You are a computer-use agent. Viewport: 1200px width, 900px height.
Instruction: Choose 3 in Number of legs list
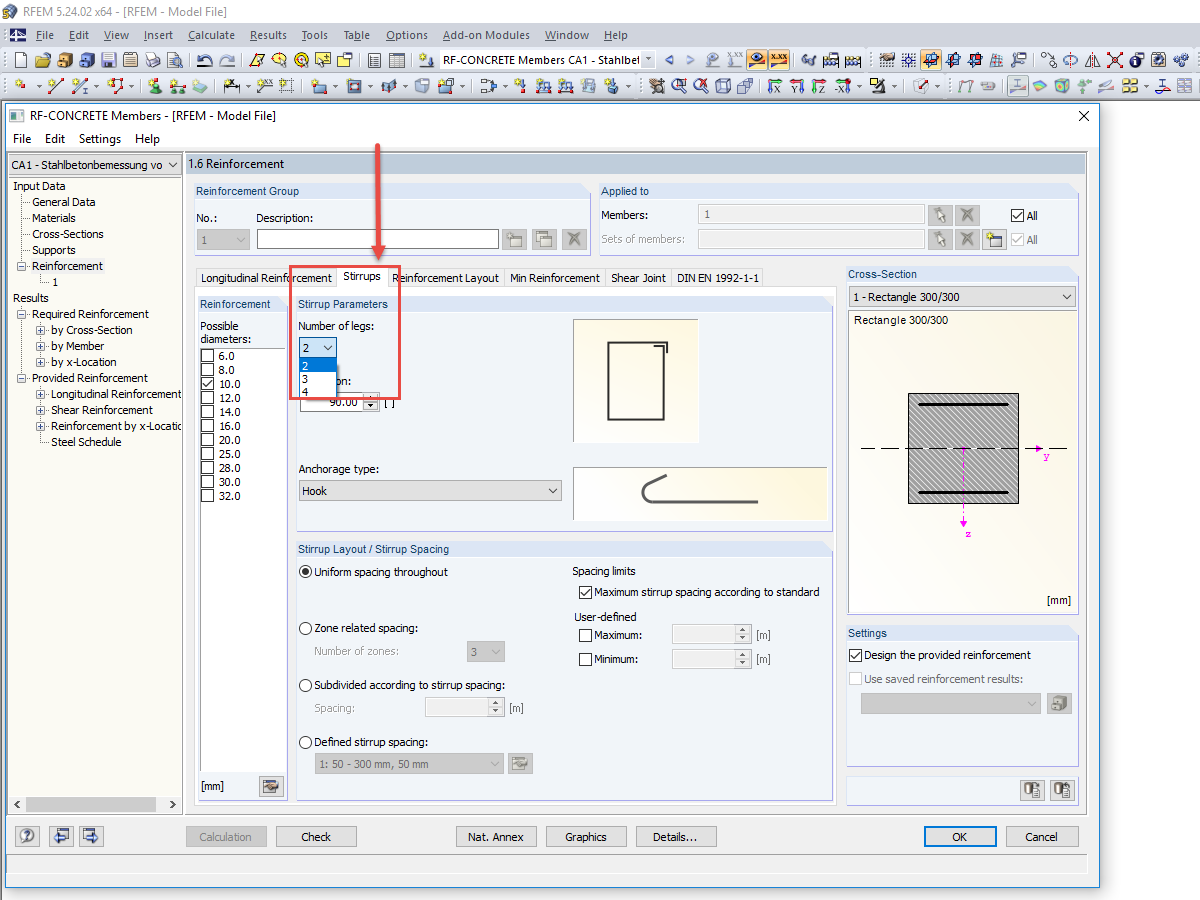pos(318,379)
